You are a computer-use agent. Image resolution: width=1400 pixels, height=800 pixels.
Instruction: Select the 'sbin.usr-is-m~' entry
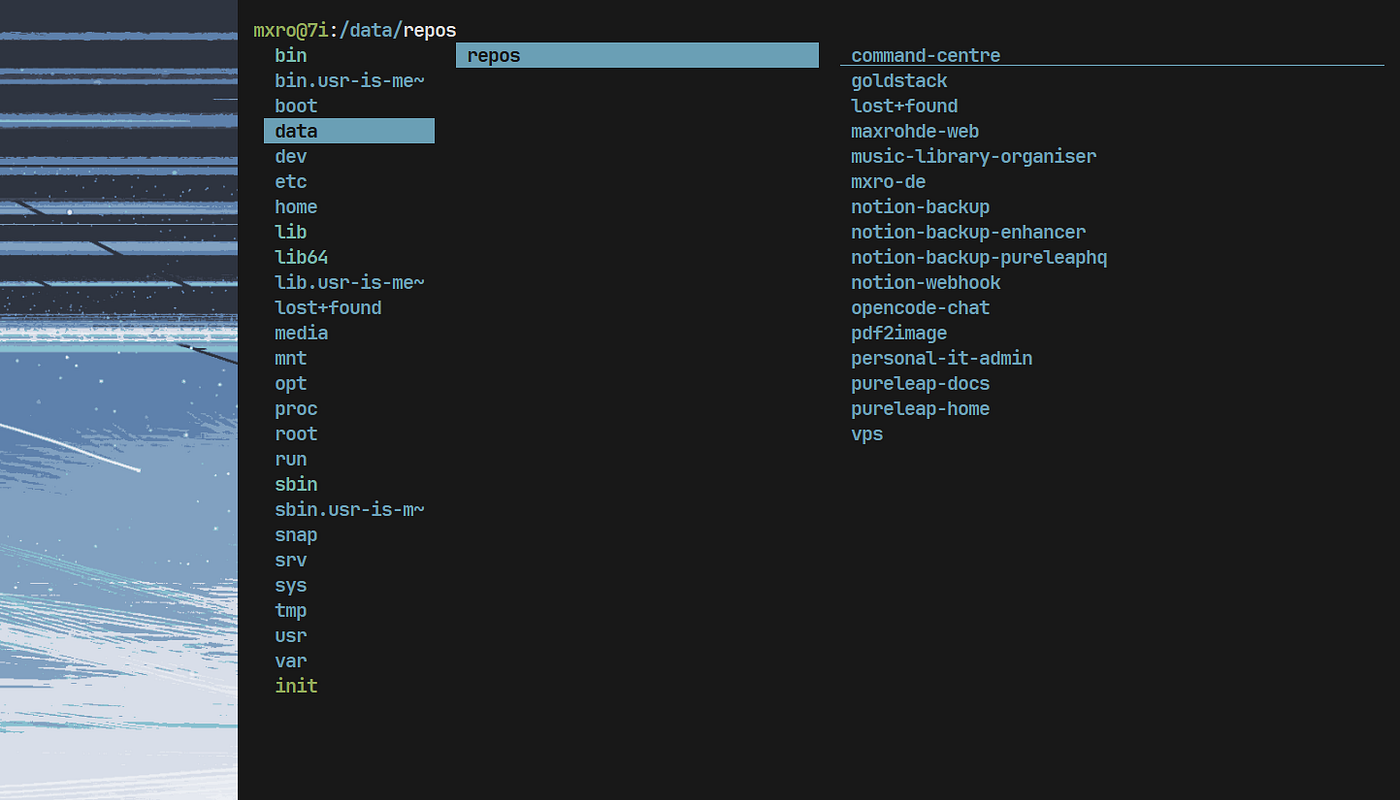350,510
